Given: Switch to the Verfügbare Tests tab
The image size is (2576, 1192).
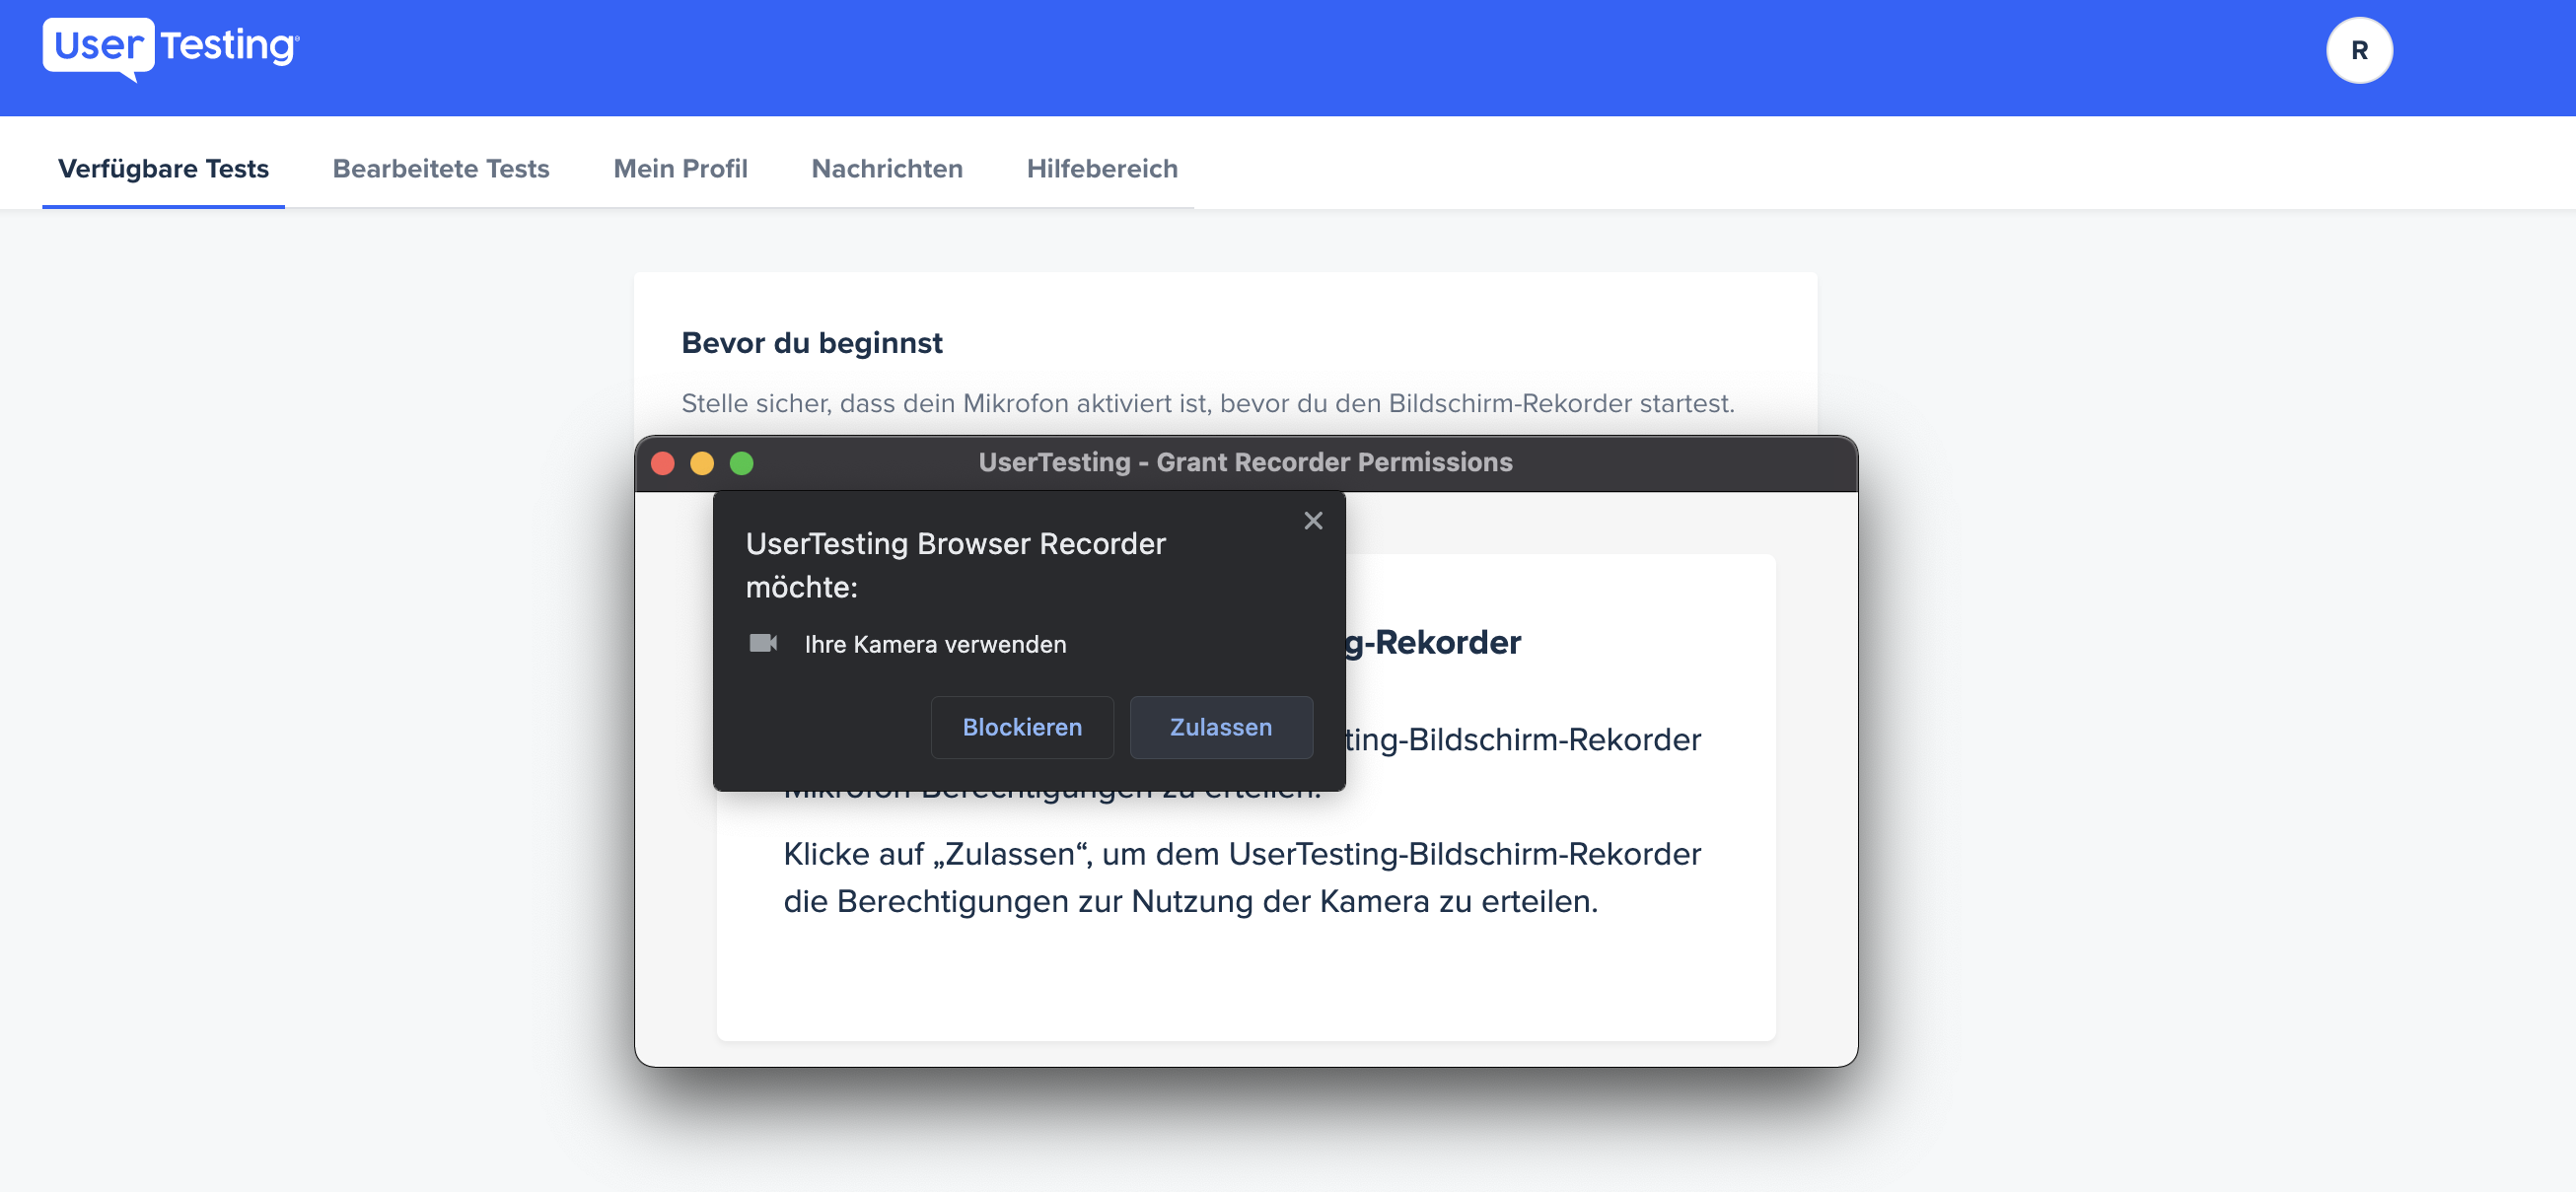Looking at the screenshot, I should coord(163,168).
